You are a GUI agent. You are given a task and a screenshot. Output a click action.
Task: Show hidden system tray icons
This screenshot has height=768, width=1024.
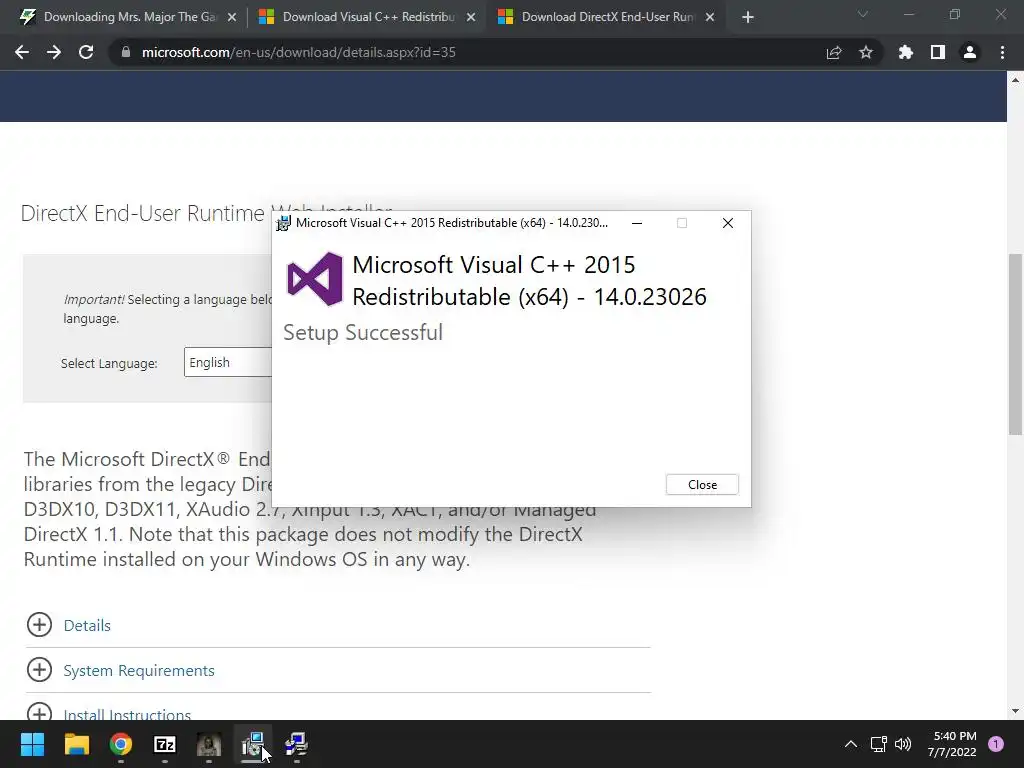coord(851,744)
